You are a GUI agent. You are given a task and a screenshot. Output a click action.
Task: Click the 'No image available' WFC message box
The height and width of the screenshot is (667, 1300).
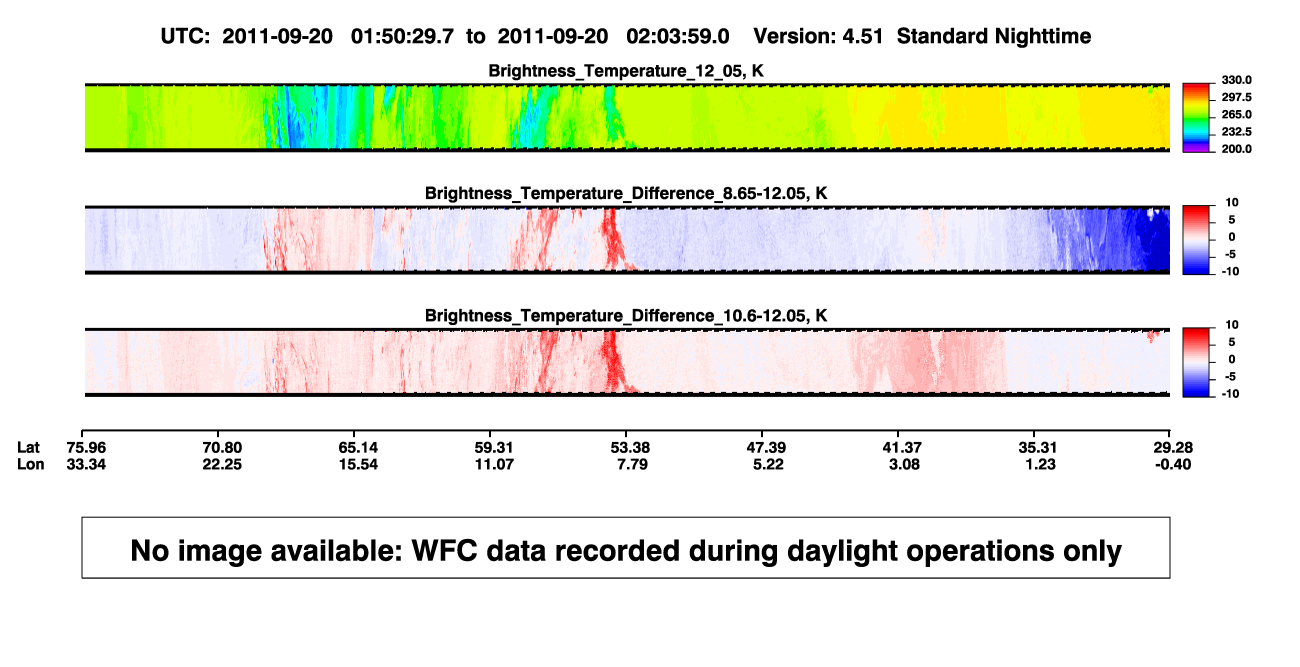pos(626,547)
